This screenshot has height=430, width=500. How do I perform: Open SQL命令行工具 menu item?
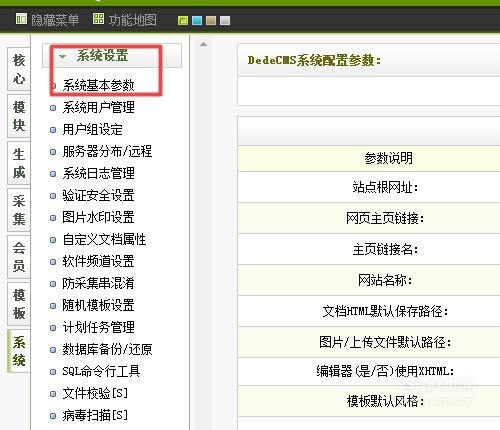101,371
